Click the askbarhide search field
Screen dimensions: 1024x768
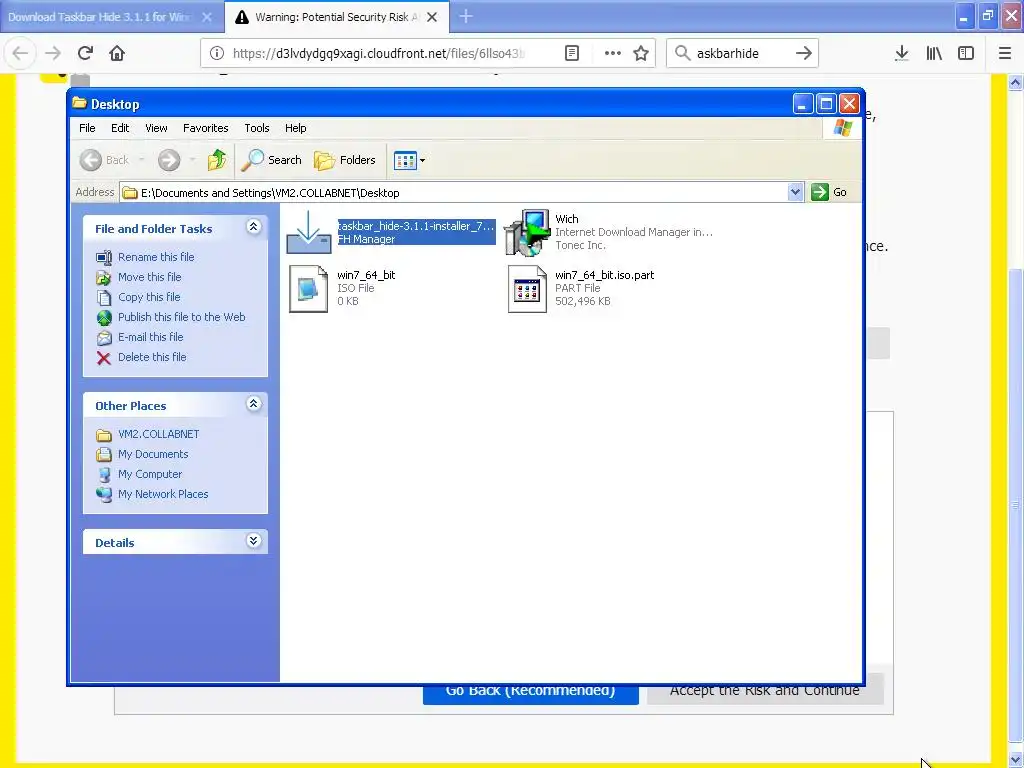click(742, 53)
